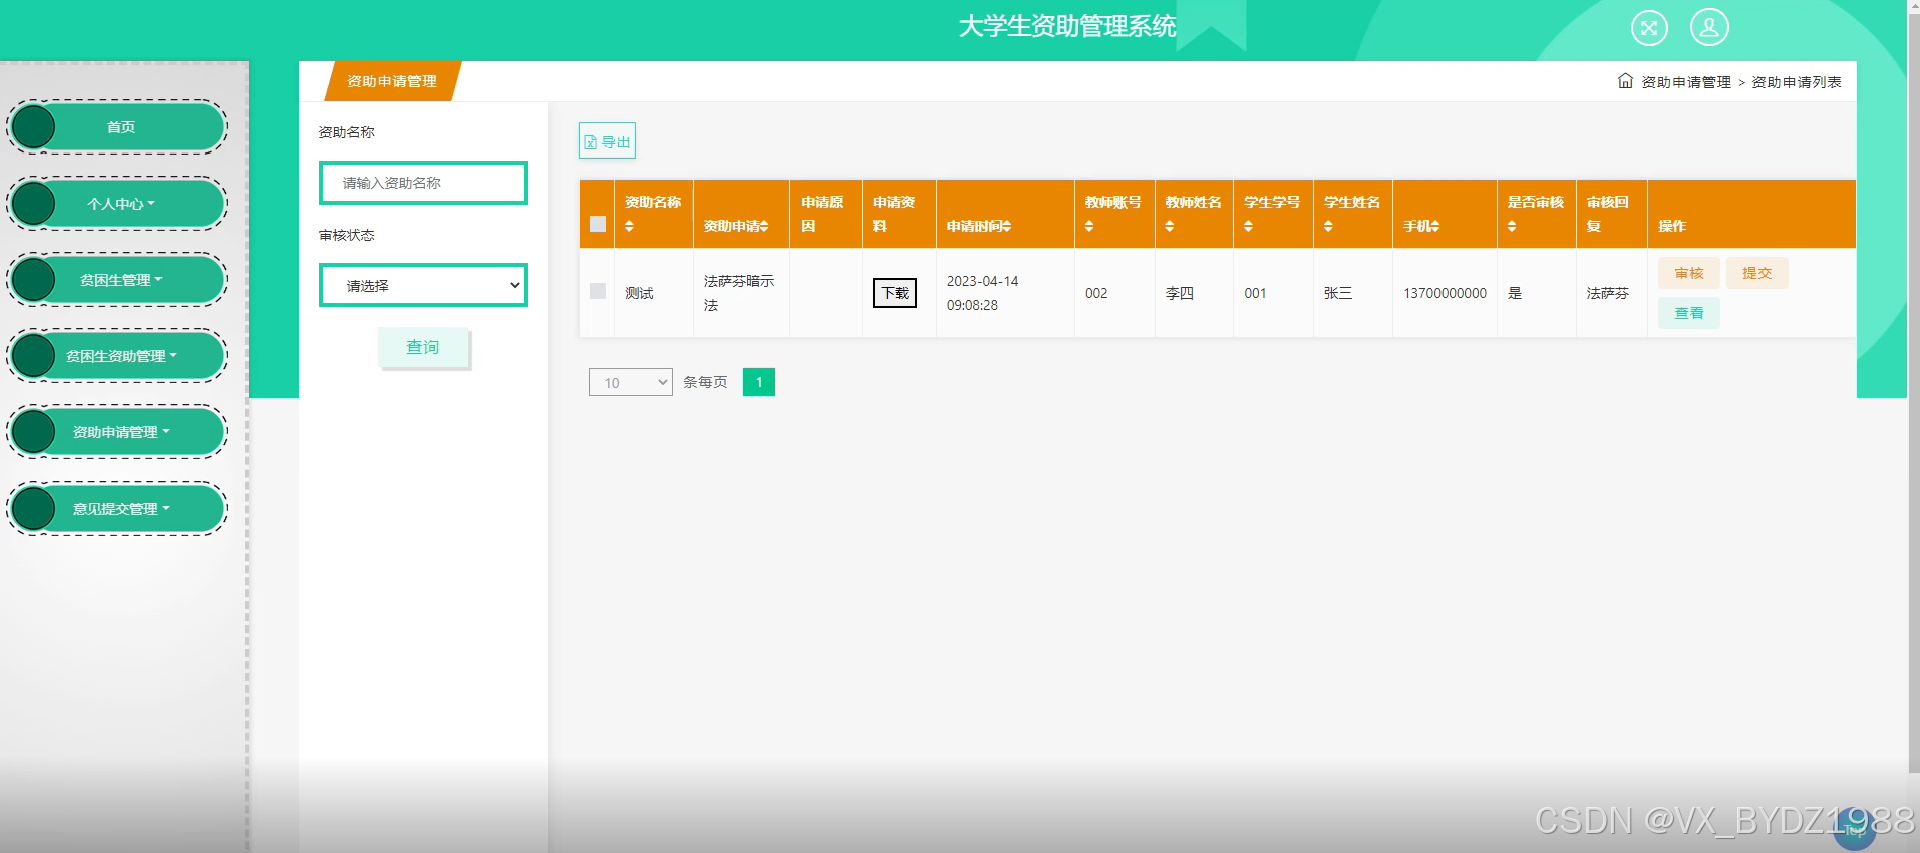
Task: Go to page 1 in pagination
Action: click(x=759, y=382)
